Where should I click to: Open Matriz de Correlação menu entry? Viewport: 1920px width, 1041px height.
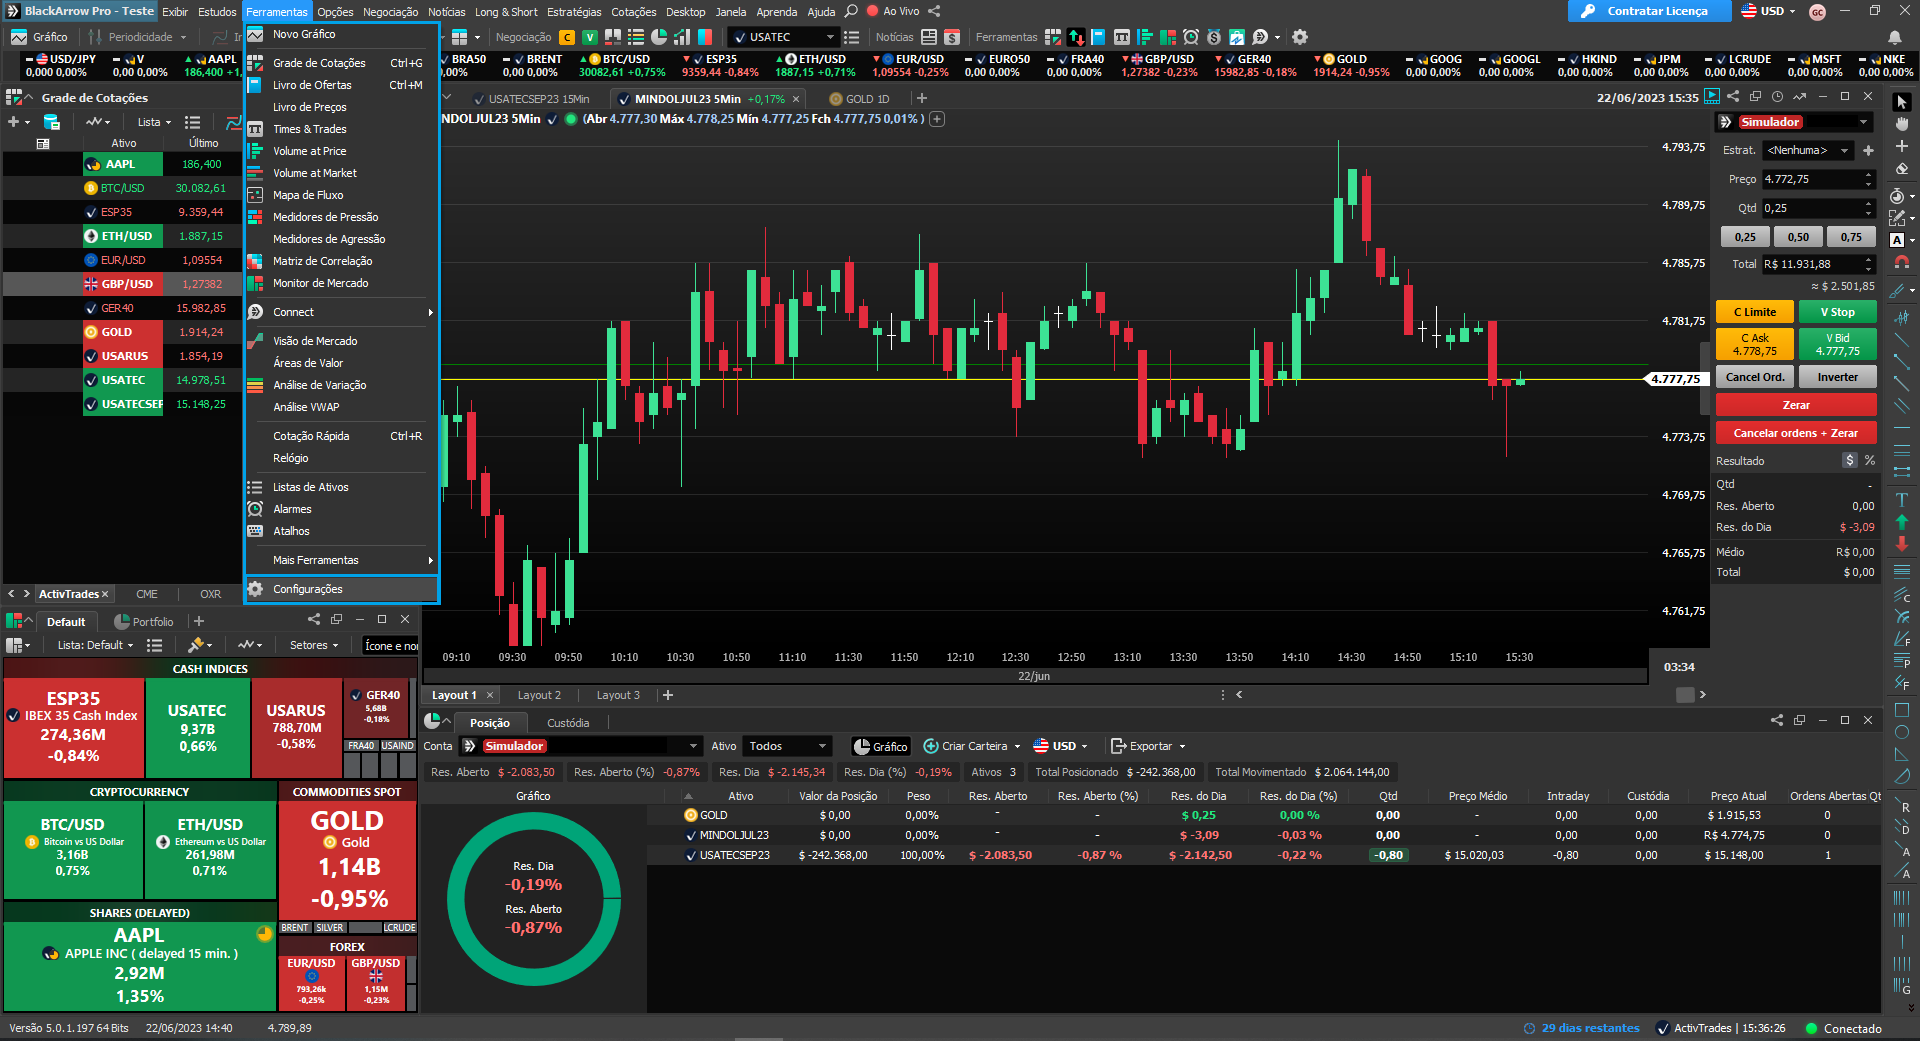point(340,261)
